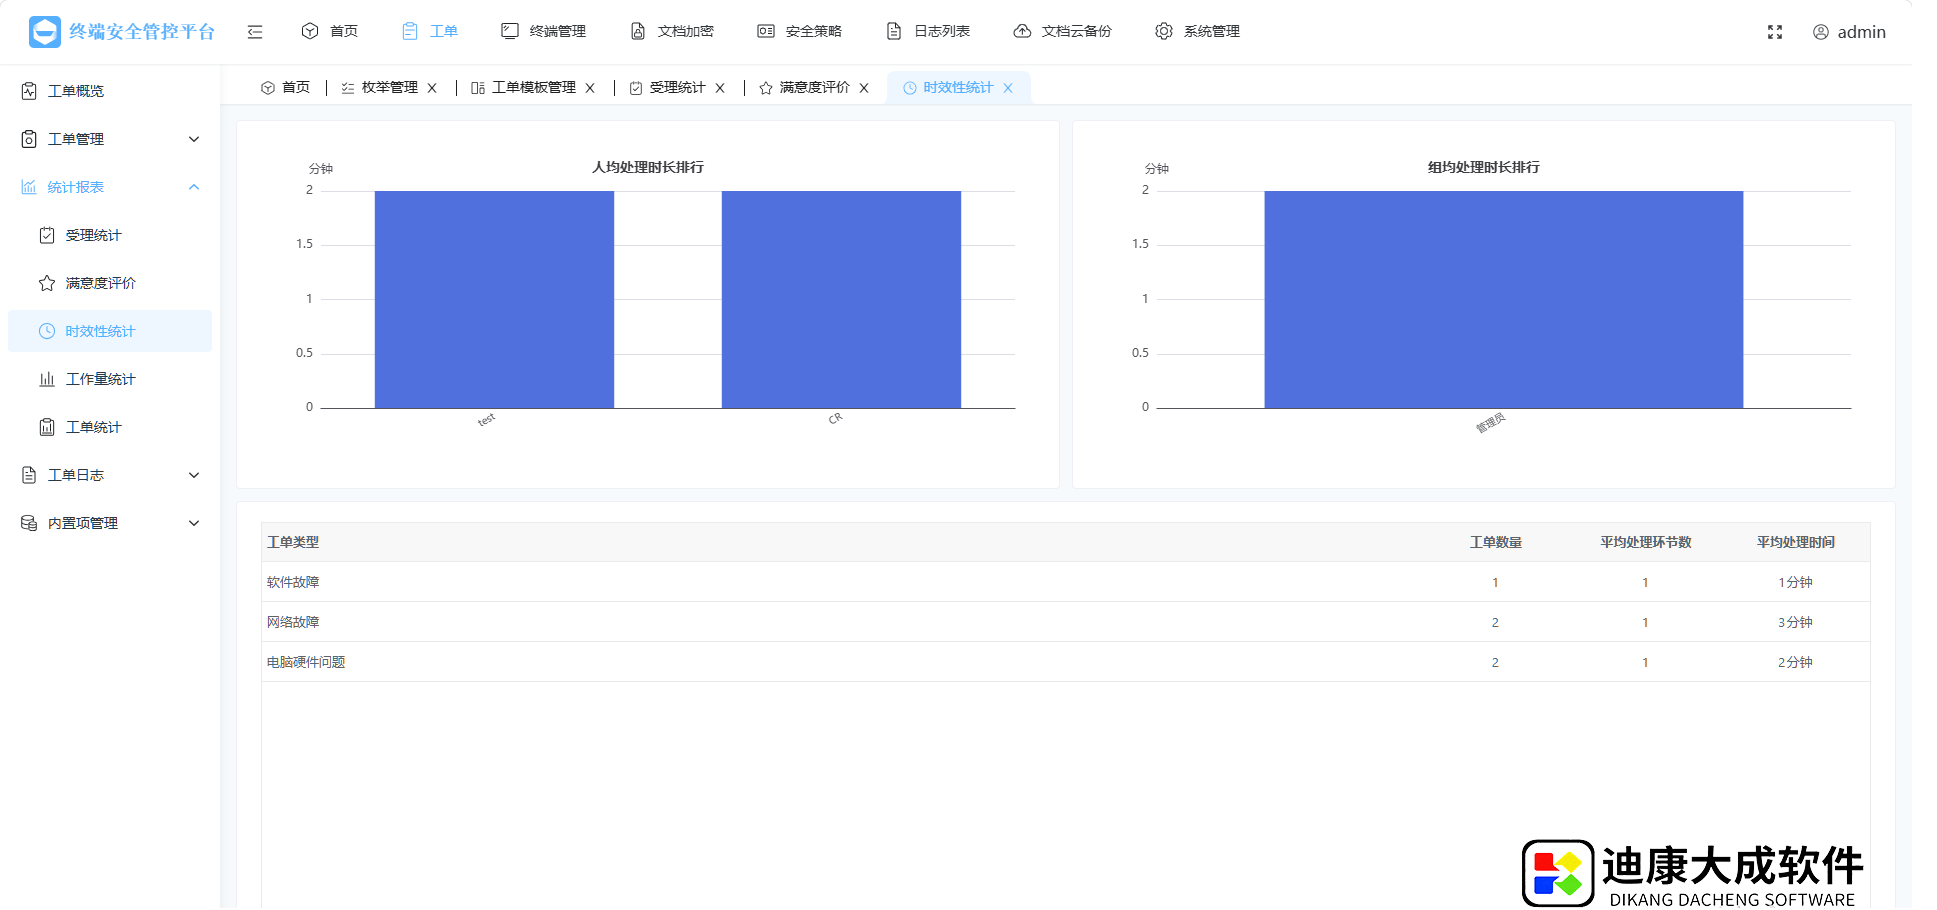Select the 电脑硬件问题 table row
The width and height of the screenshot is (1937, 910).
(x=1066, y=662)
